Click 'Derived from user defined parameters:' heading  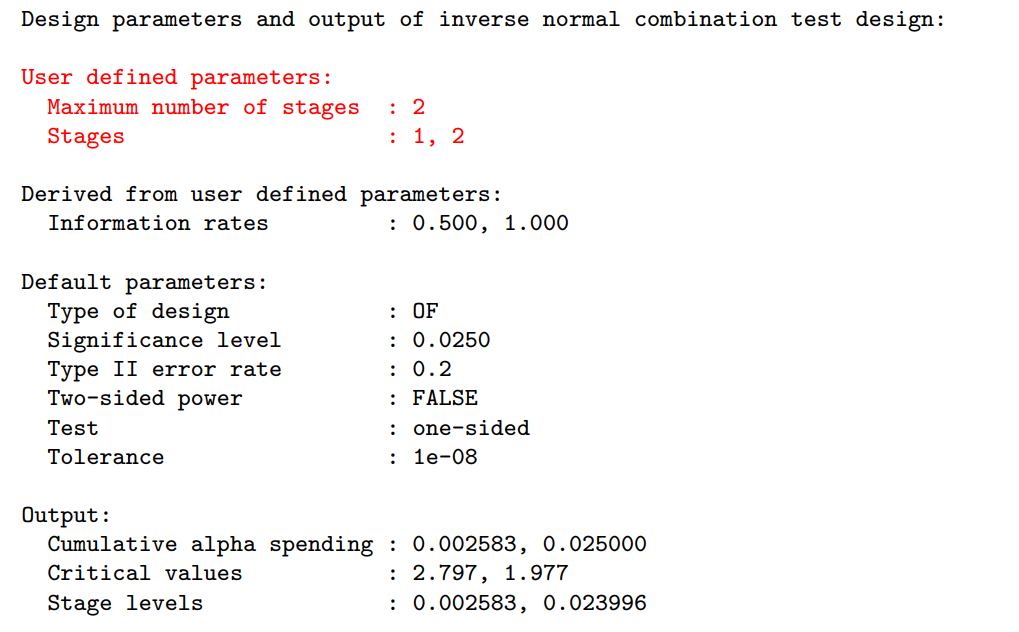tap(261, 194)
